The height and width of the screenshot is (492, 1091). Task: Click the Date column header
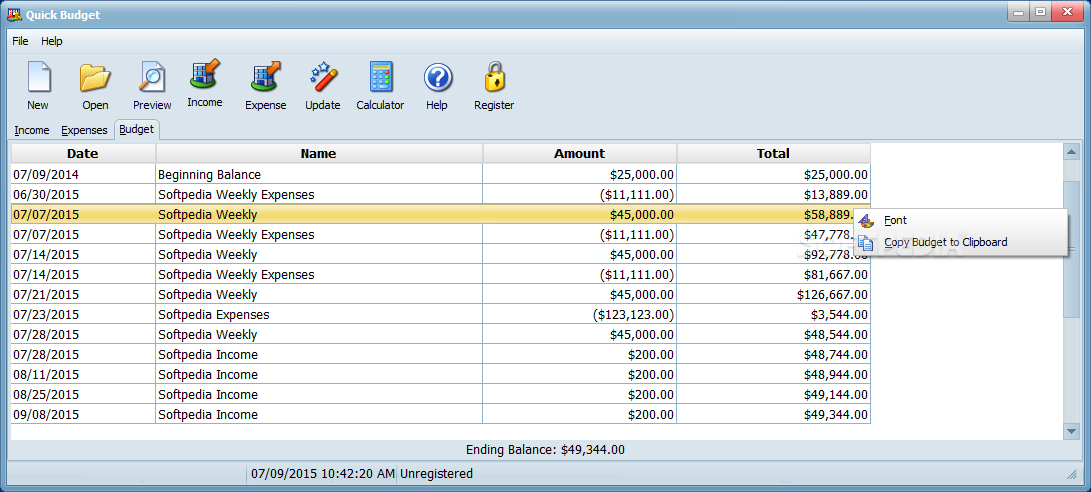pyautogui.click(x=83, y=154)
